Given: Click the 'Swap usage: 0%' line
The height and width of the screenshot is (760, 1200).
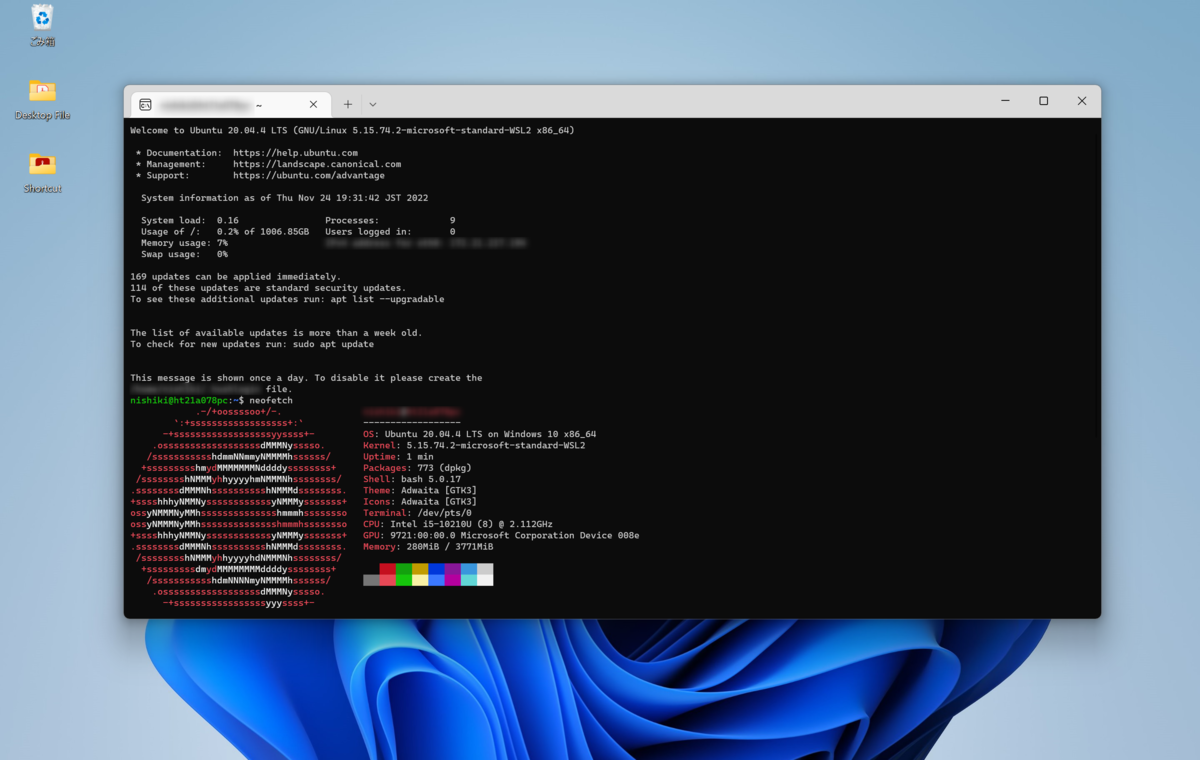Looking at the screenshot, I should 184,254.
